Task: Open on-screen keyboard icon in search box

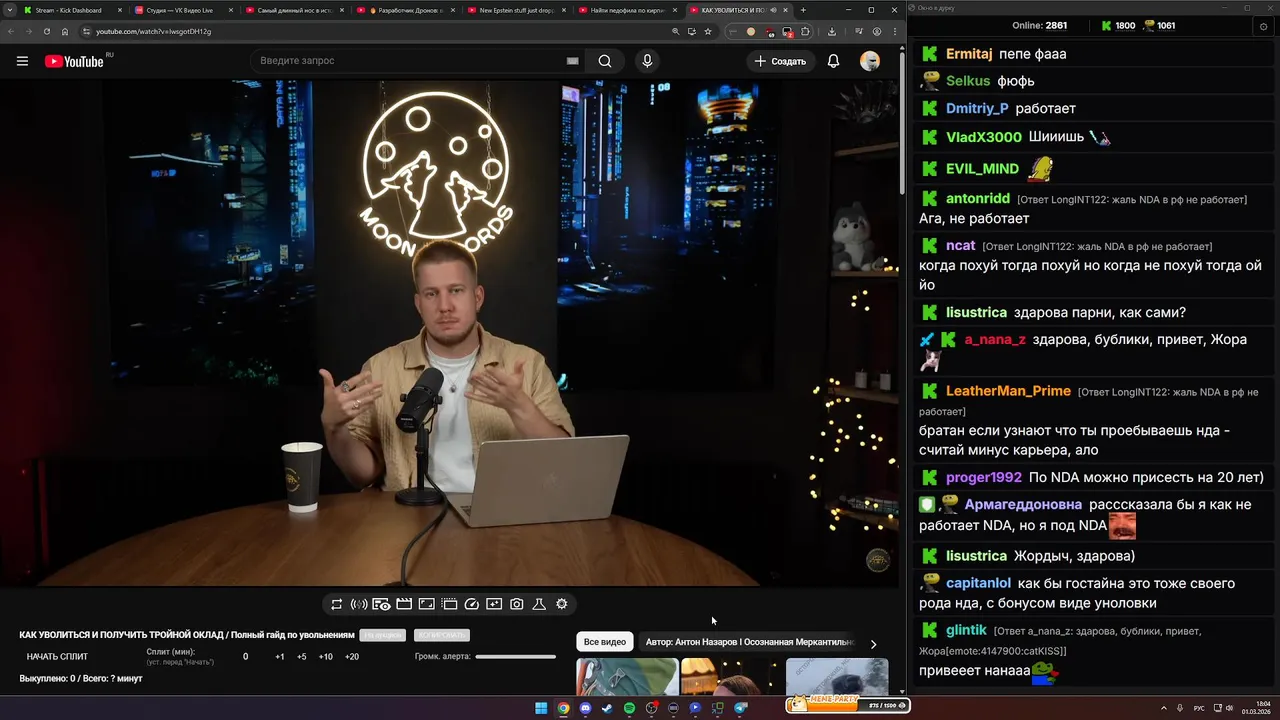Action: pos(573,61)
